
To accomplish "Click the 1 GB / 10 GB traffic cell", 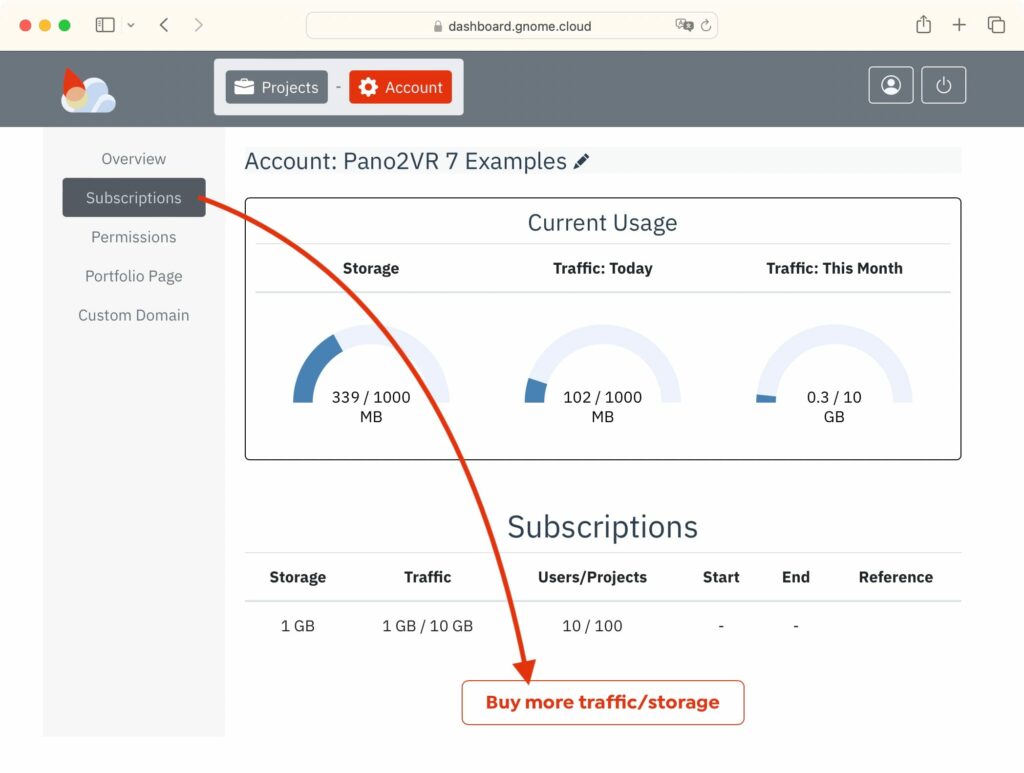I will click(427, 625).
